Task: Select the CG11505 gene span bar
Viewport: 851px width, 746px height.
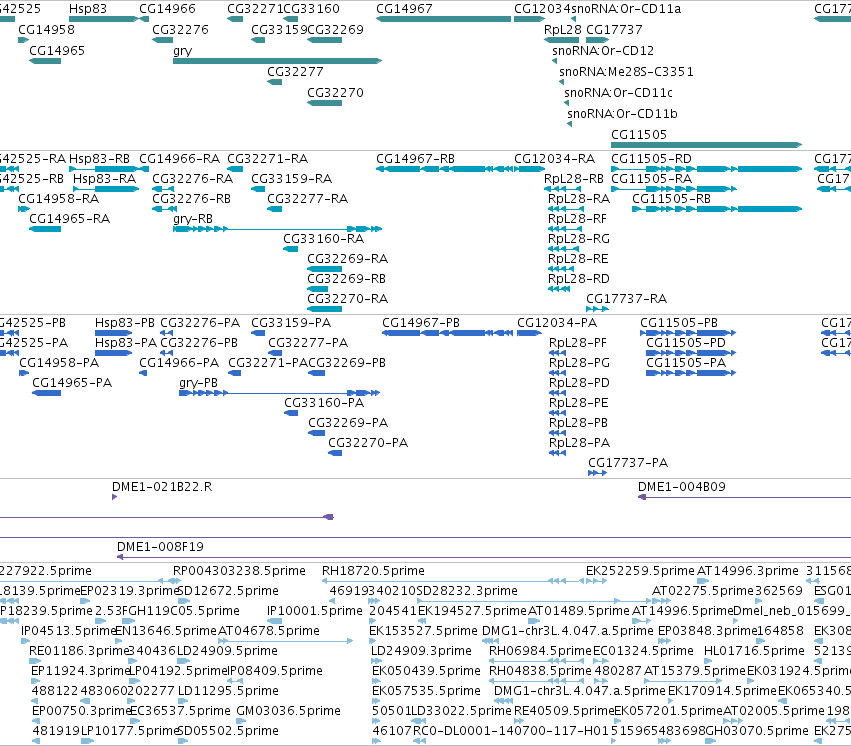Action: [x=706, y=145]
